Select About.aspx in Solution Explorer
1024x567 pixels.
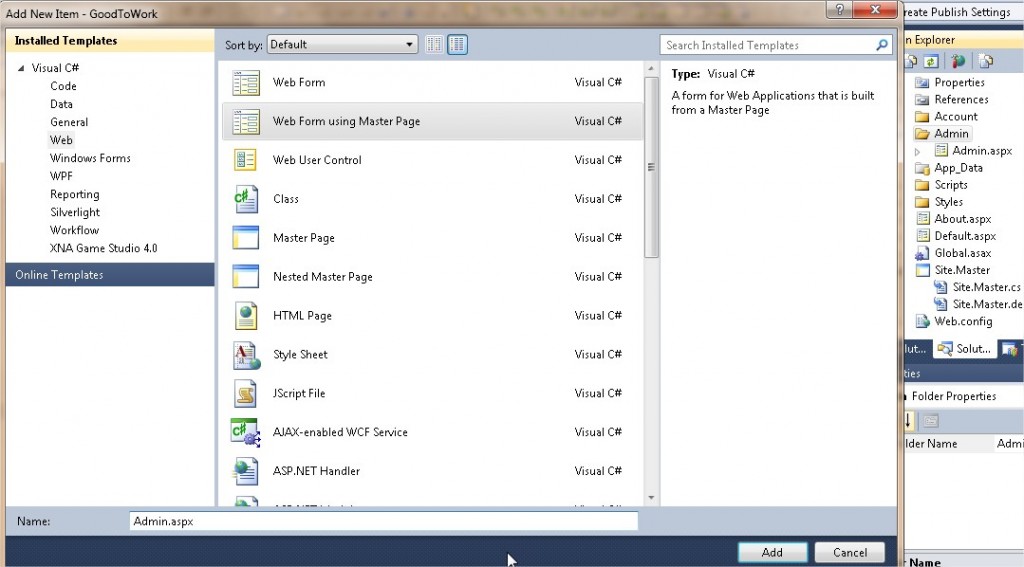(962, 219)
